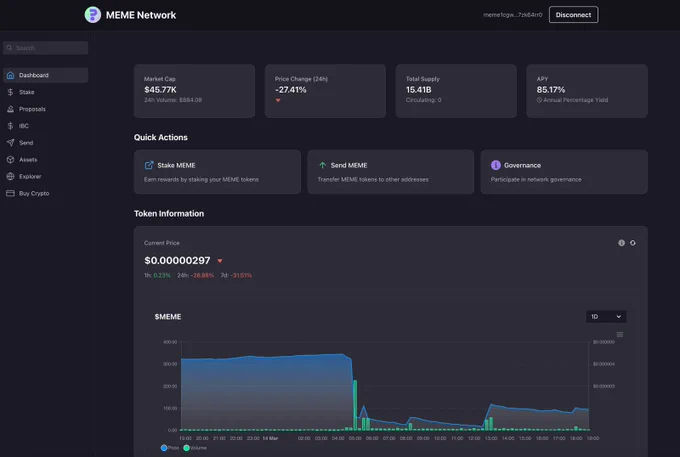680x457 pixels.
Task: Open the Stake MEME quick action
Action: point(217,172)
